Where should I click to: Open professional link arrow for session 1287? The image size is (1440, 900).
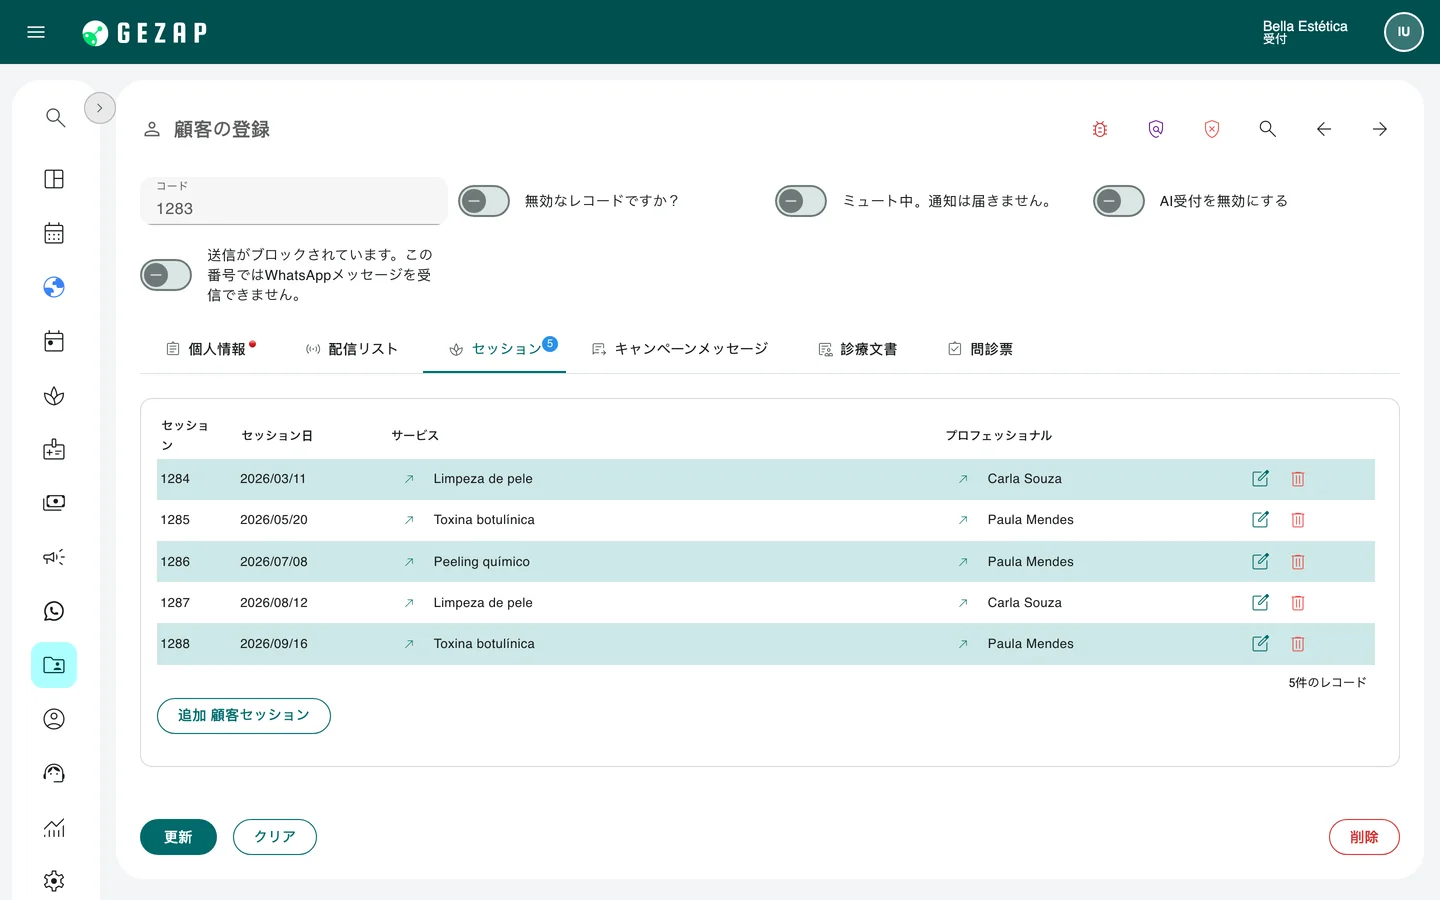tap(963, 603)
